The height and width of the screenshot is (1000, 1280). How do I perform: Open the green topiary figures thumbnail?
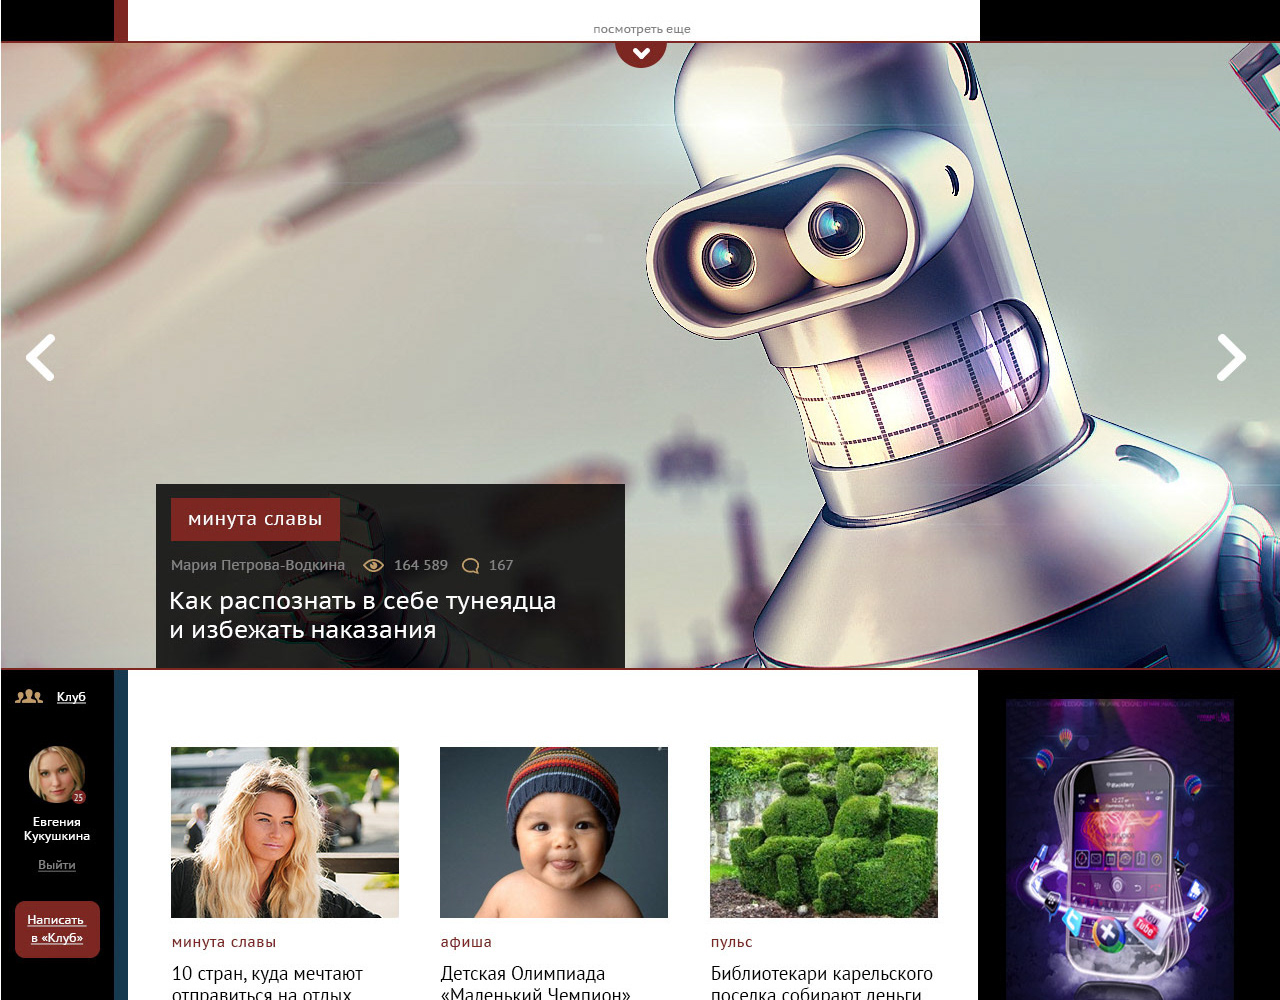coord(824,833)
